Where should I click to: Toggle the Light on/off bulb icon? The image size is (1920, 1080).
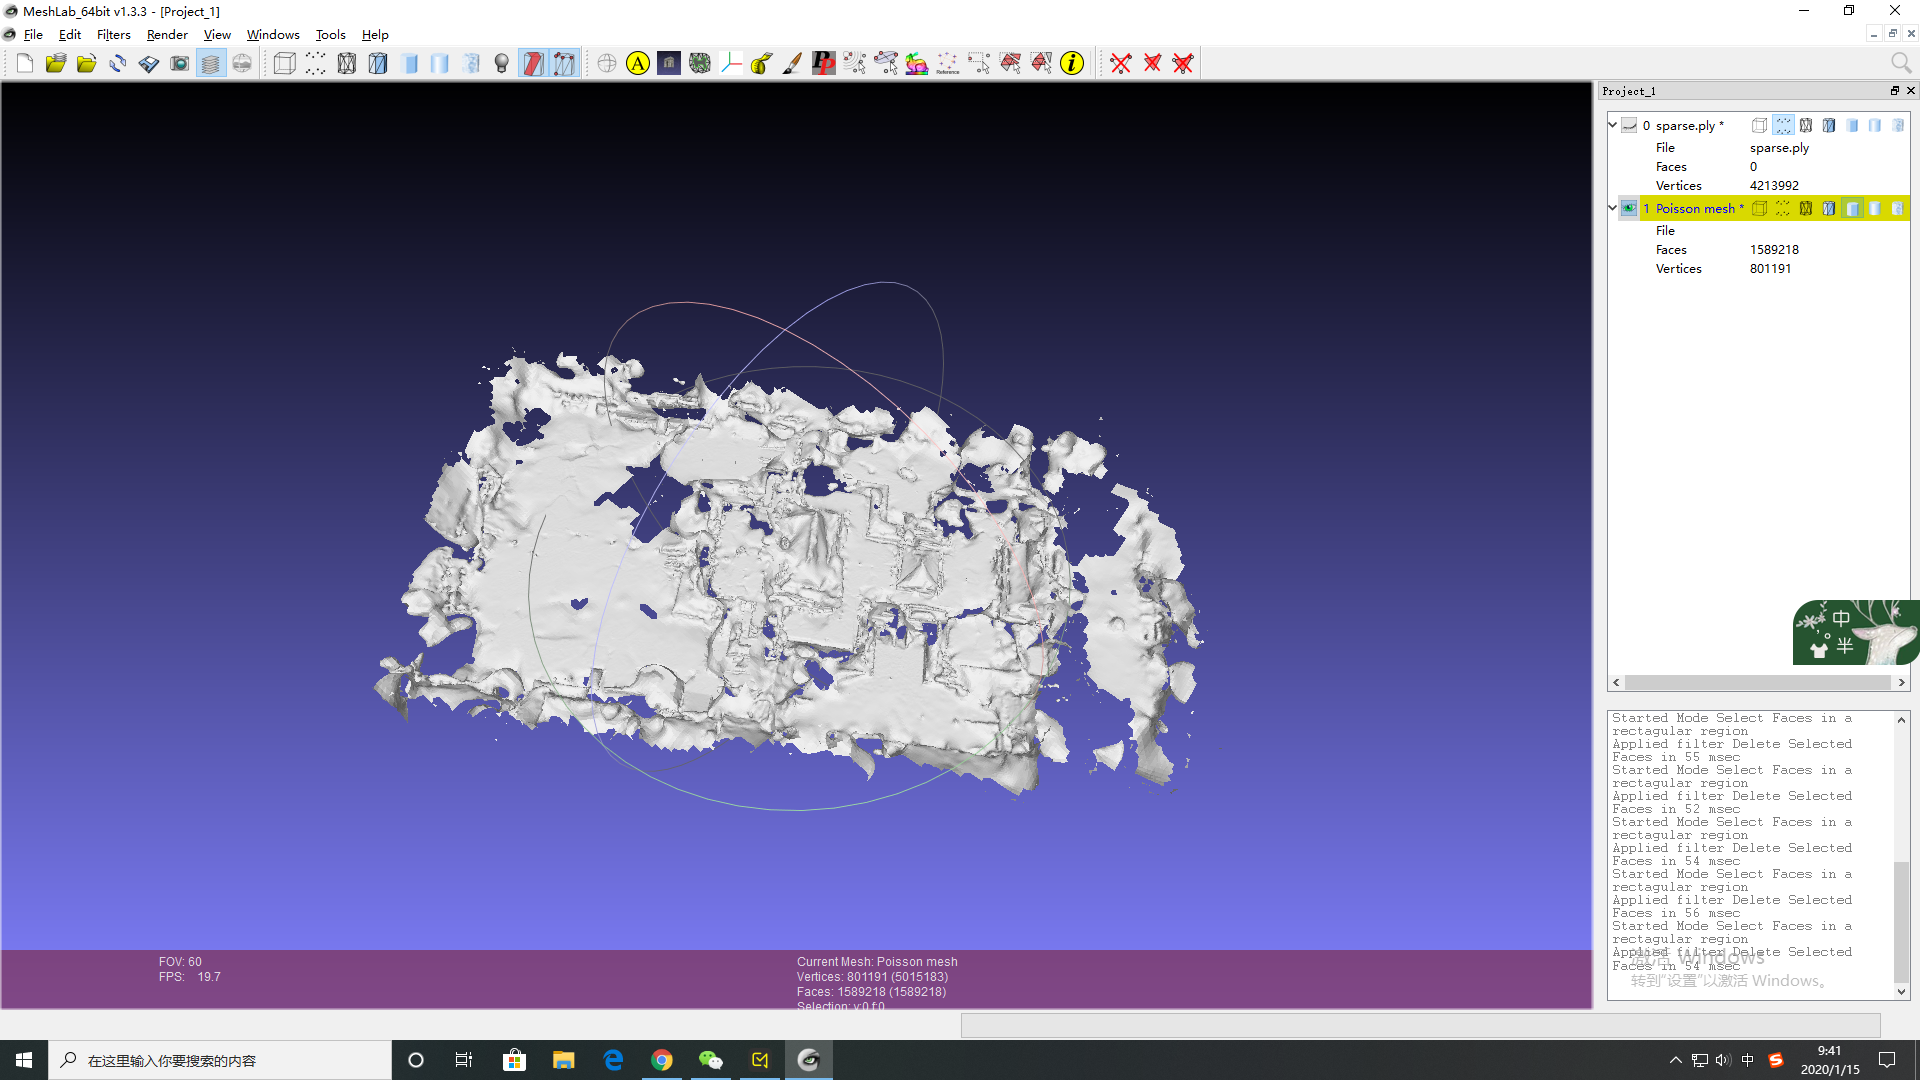(502, 64)
